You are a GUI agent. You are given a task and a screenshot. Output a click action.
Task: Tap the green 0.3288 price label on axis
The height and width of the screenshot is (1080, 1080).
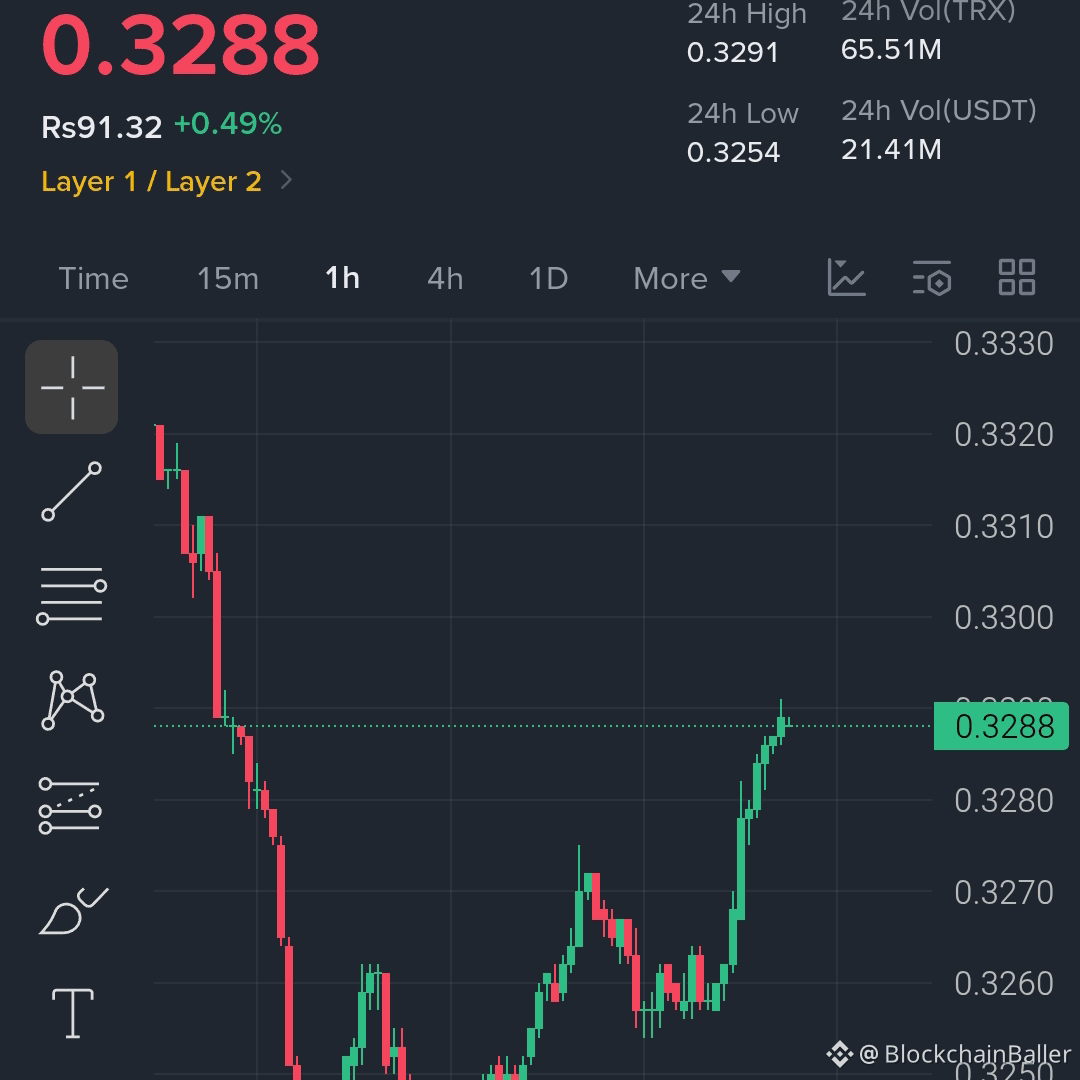tap(1001, 727)
